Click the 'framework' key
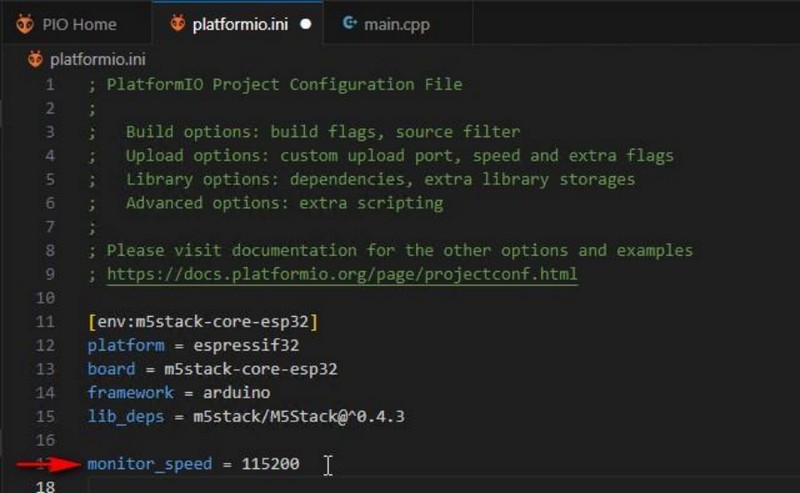The width and height of the screenshot is (800, 493). point(131,392)
